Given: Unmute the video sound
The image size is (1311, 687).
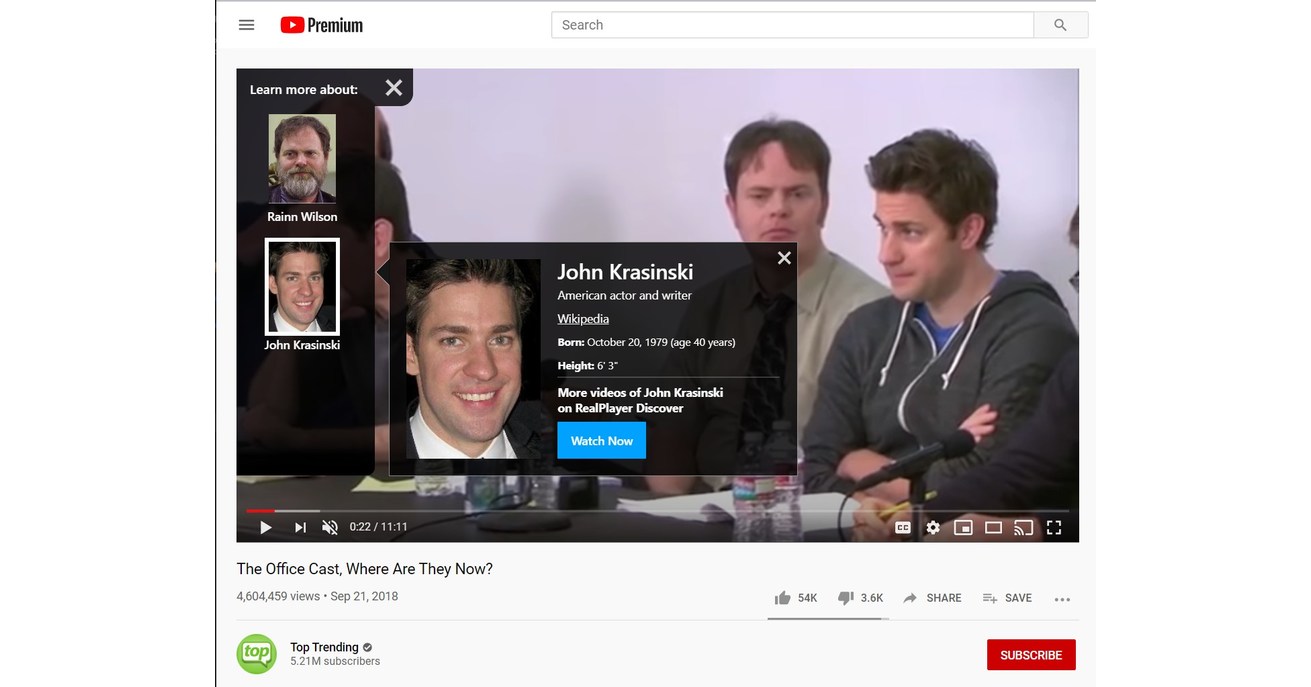Looking at the screenshot, I should [x=330, y=527].
